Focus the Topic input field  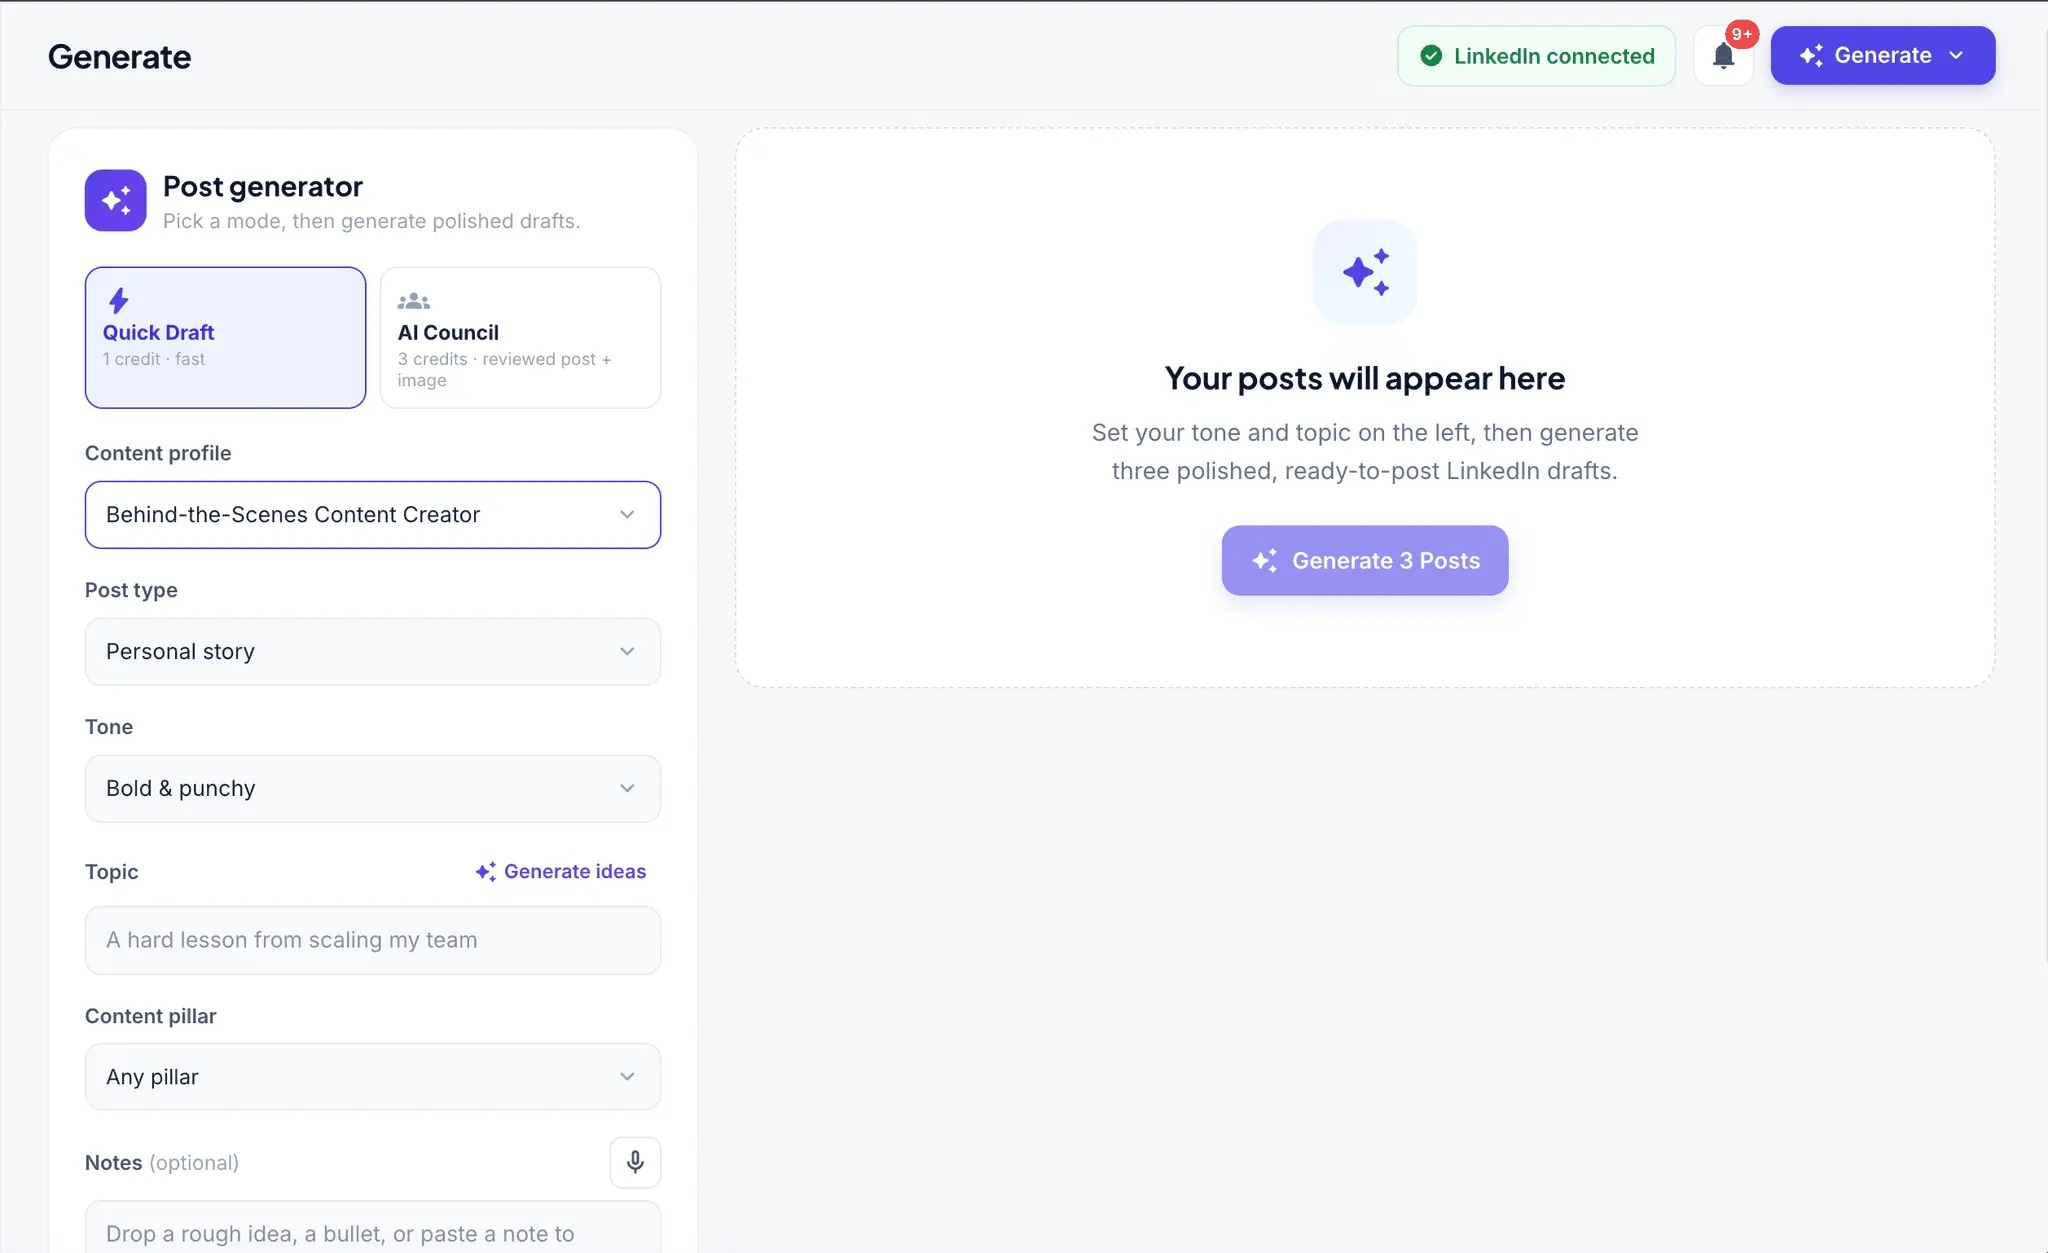point(373,940)
